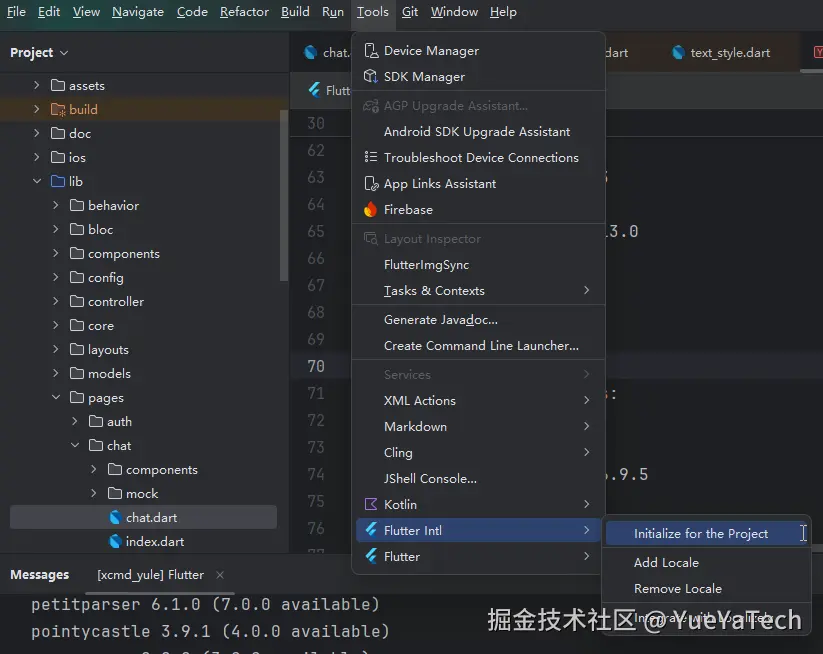This screenshot has height=654, width=823.
Task: Open the Git menu
Action: click(410, 12)
